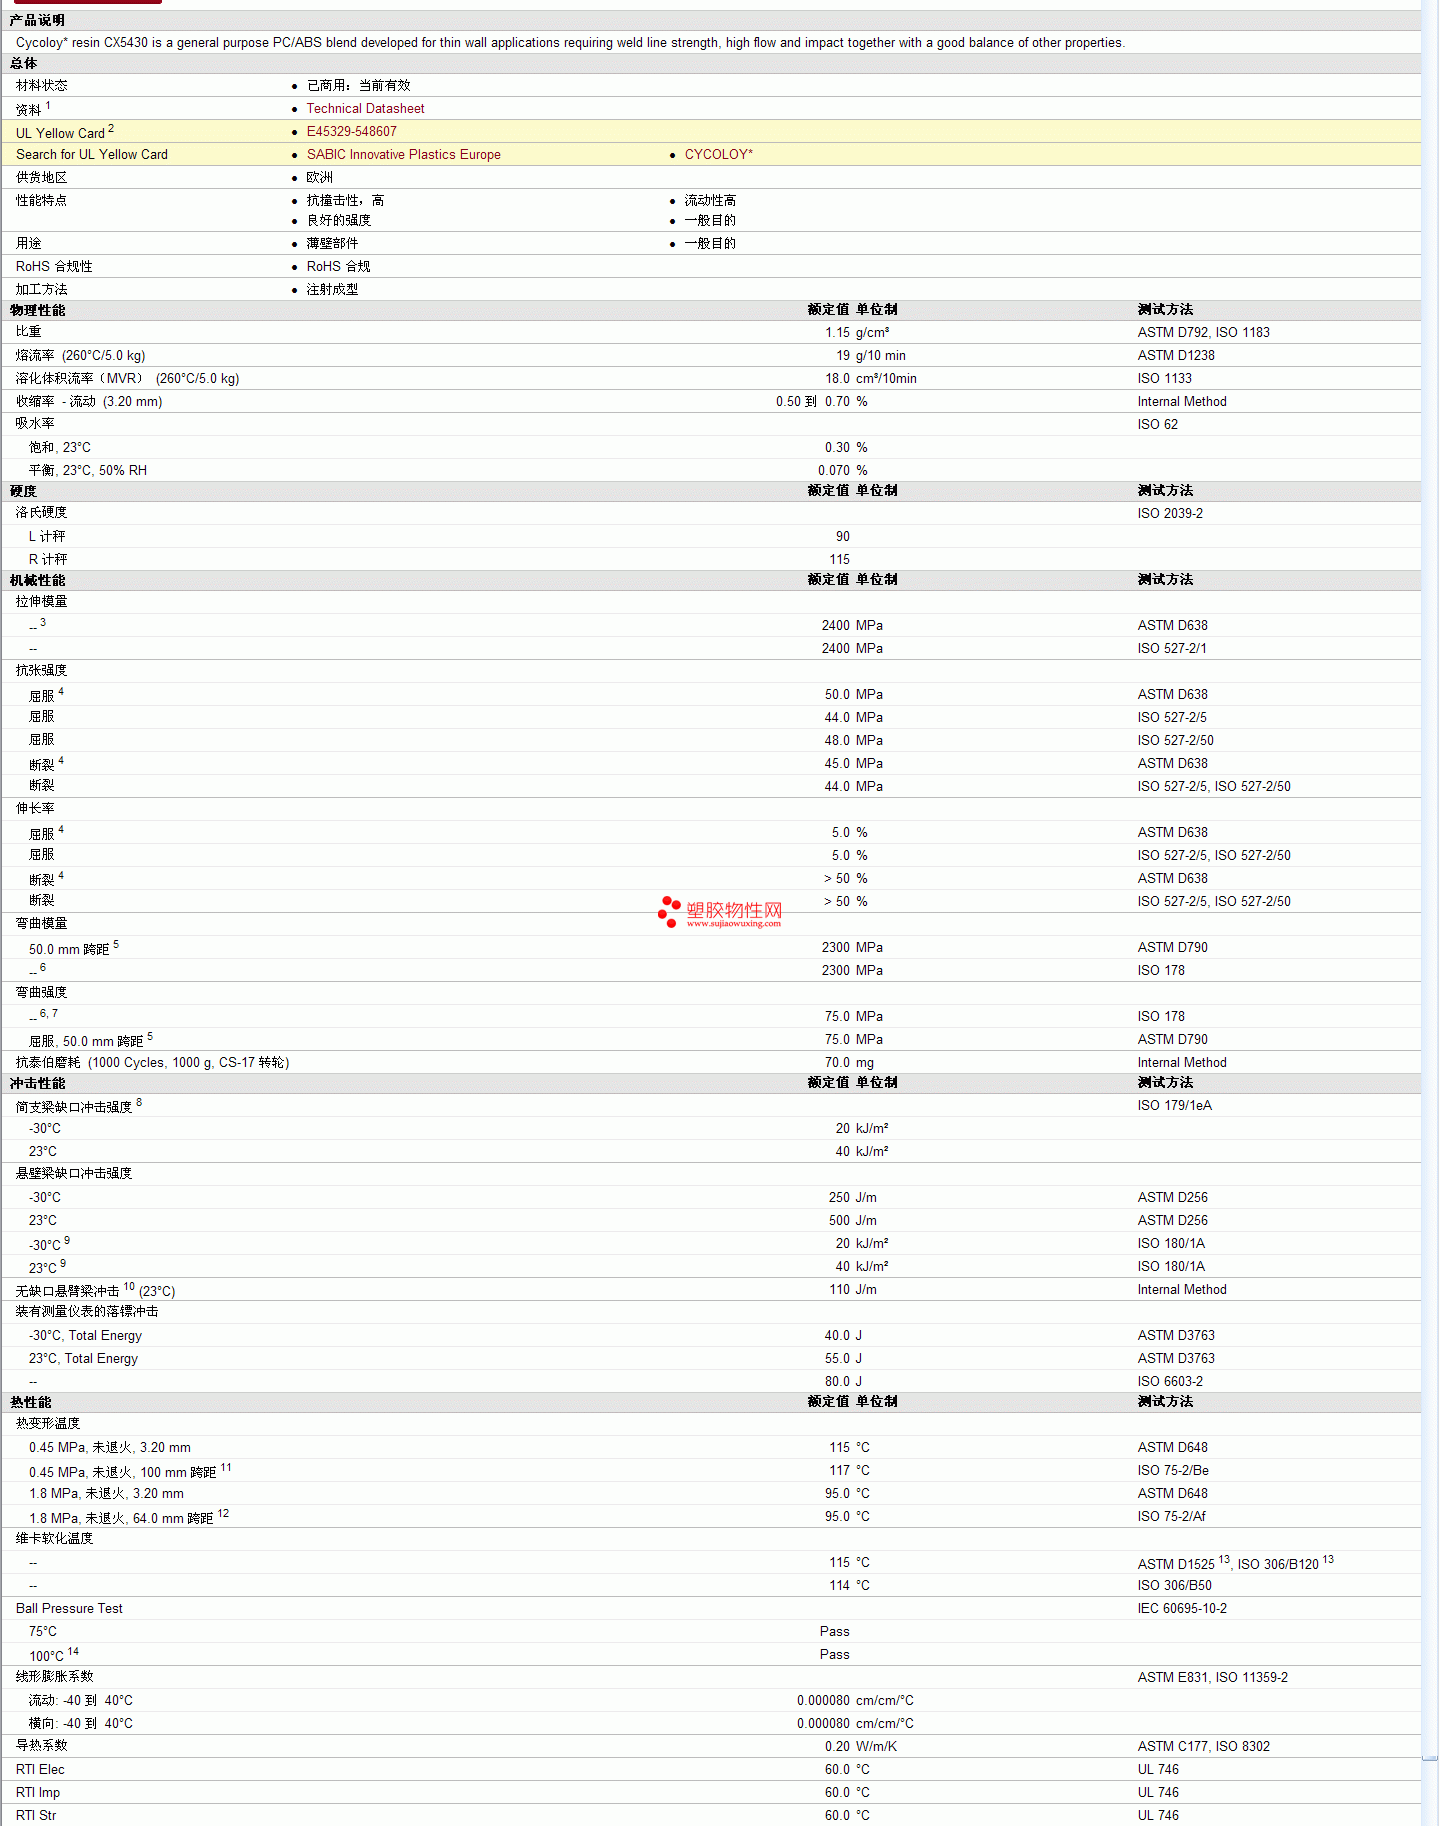Click the ISO 2039-2 test method

(x=1170, y=513)
